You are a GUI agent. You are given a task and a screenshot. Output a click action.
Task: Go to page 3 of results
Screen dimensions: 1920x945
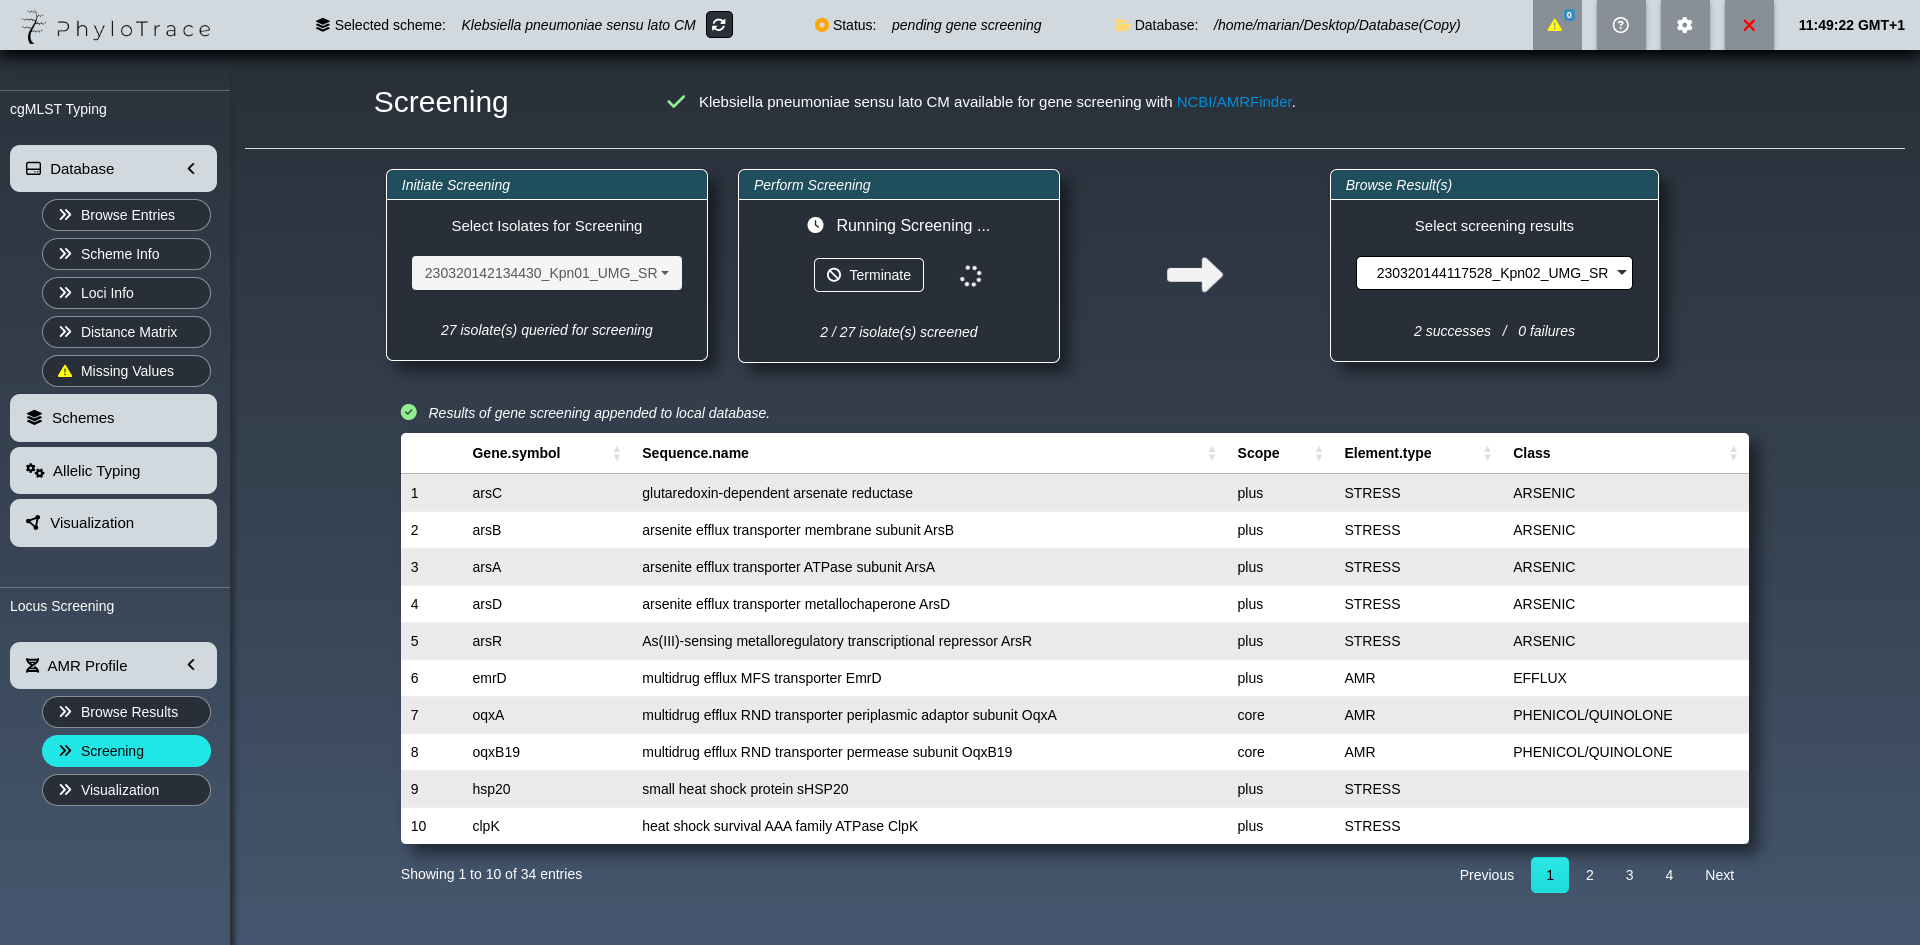coord(1629,875)
